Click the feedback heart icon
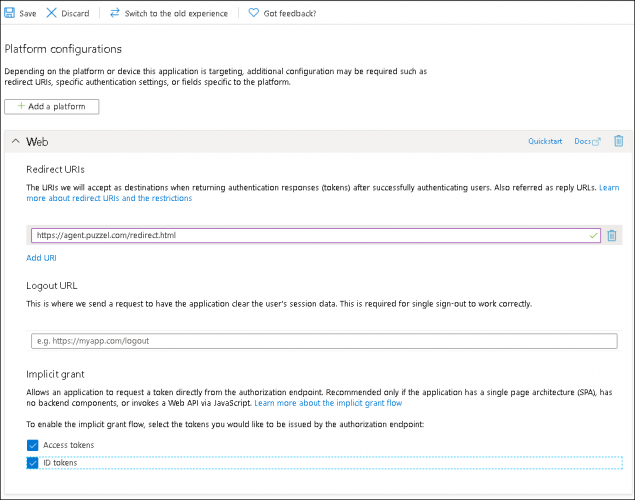635x500 pixels. tap(254, 13)
